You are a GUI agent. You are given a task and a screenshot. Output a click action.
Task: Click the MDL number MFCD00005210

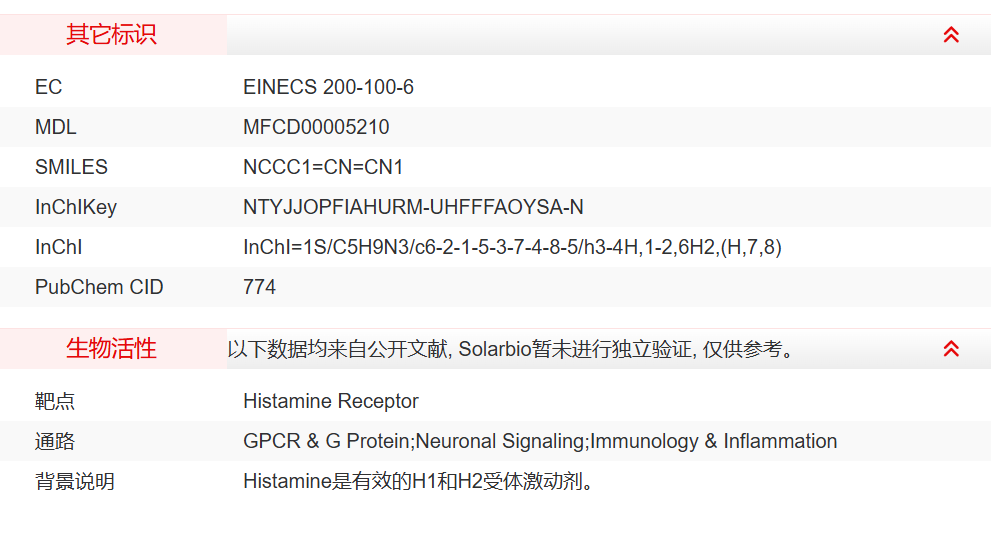[x=316, y=127]
